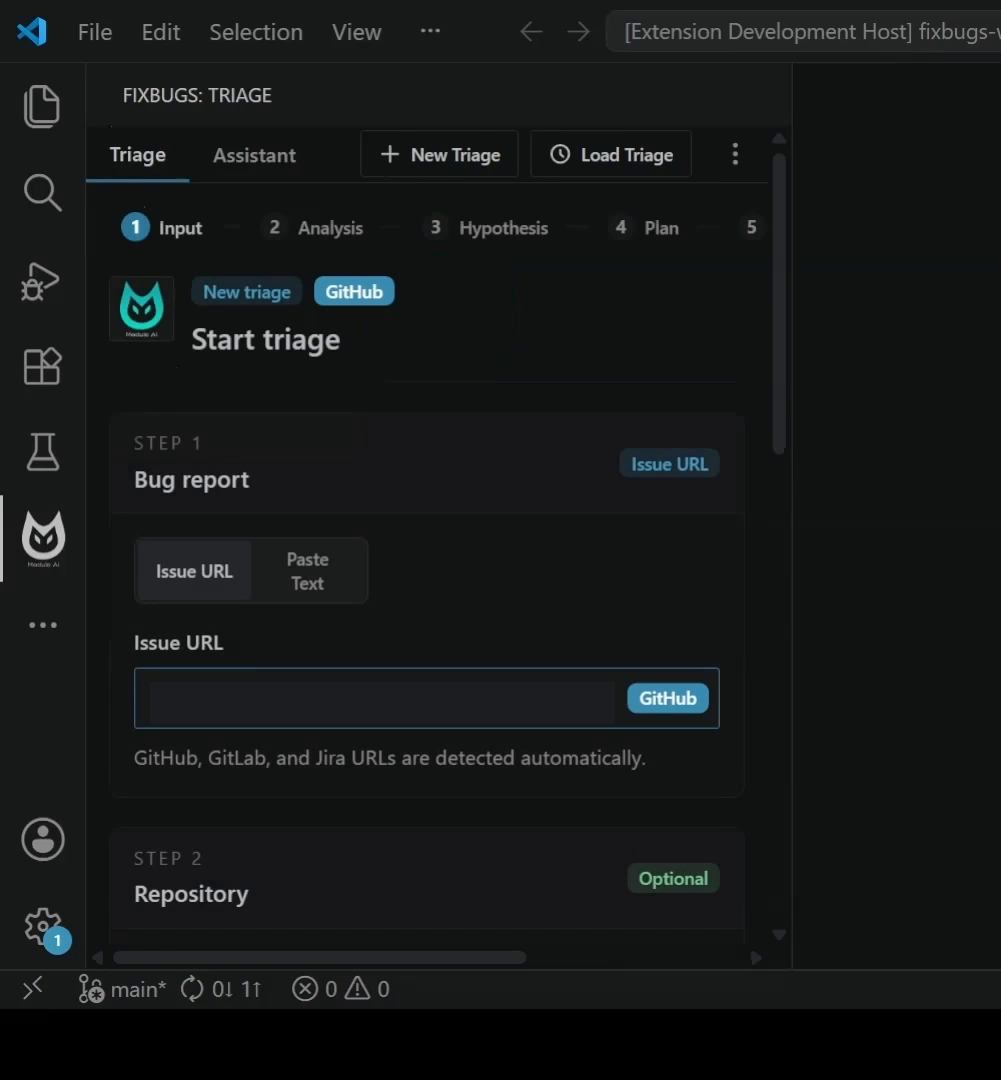The width and height of the screenshot is (1001, 1080).
Task: Click the Modulo AI logo beside Start triage
Action: [142, 309]
